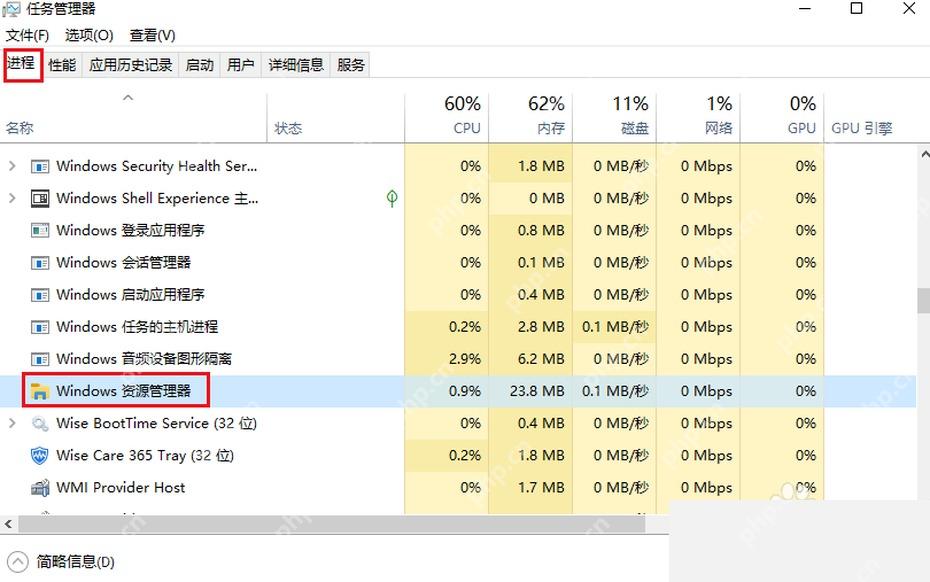Sort by the 状态 column header
930x582 pixels.
tap(336, 117)
